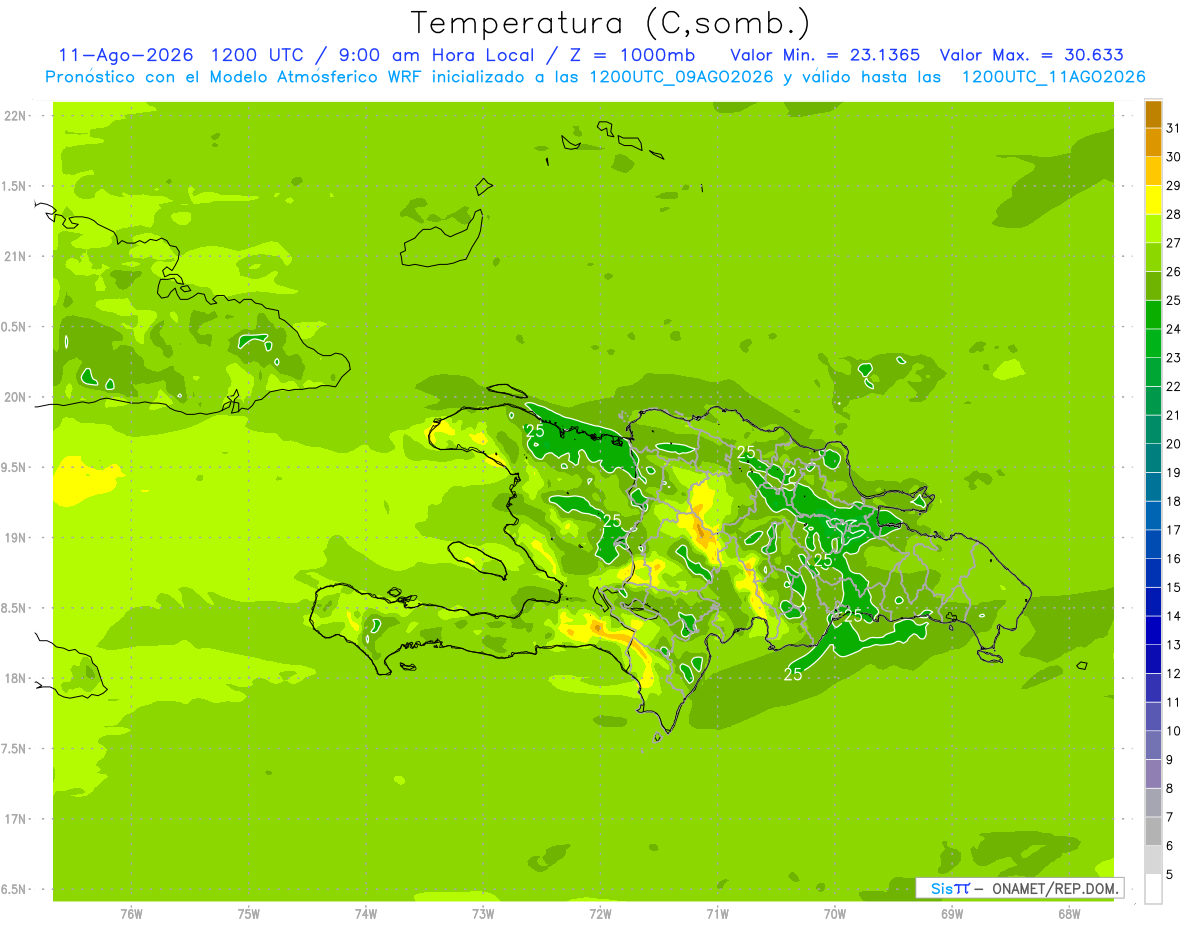Click the yellow 28 legend color block
This screenshot has height=927, width=1200.
pos(1153,200)
